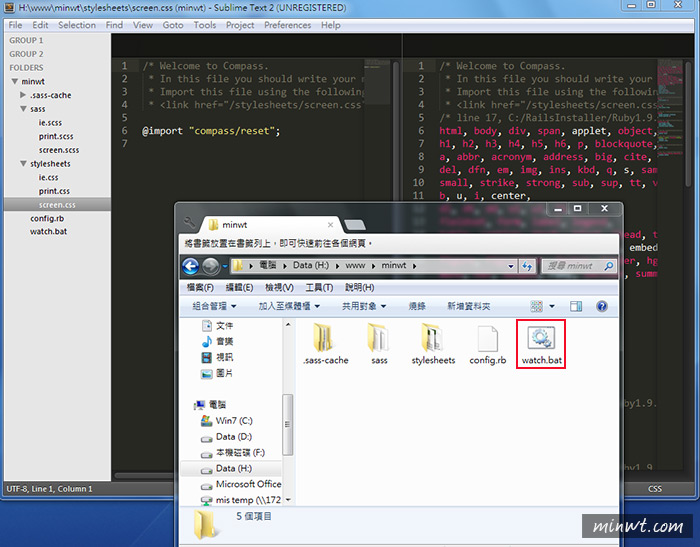Open the Project menu
This screenshot has width=700, height=547.
tap(240, 25)
